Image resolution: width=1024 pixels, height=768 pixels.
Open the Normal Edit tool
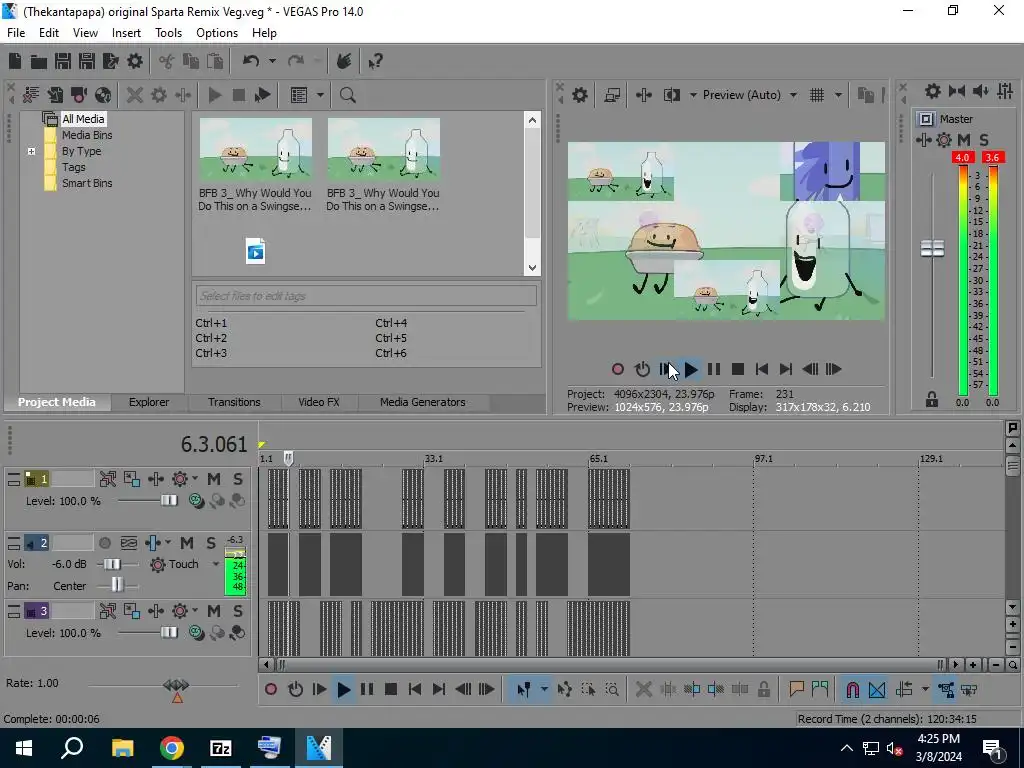pyautogui.click(x=524, y=689)
